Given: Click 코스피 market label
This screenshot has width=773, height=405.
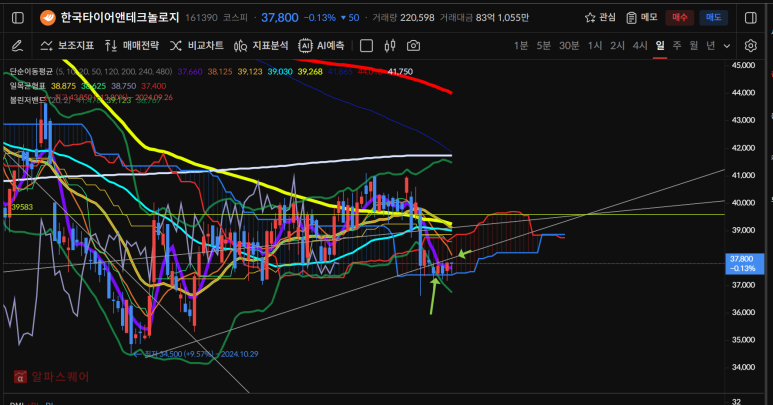Looking at the screenshot, I should (235, 18).
